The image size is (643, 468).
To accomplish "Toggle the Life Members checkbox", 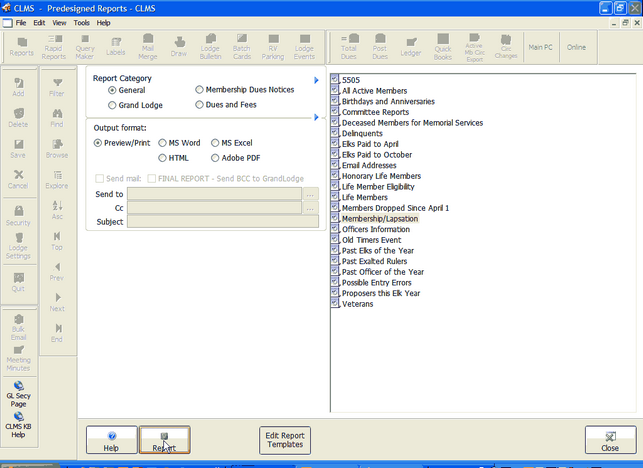I will click(x=335, y=197).
